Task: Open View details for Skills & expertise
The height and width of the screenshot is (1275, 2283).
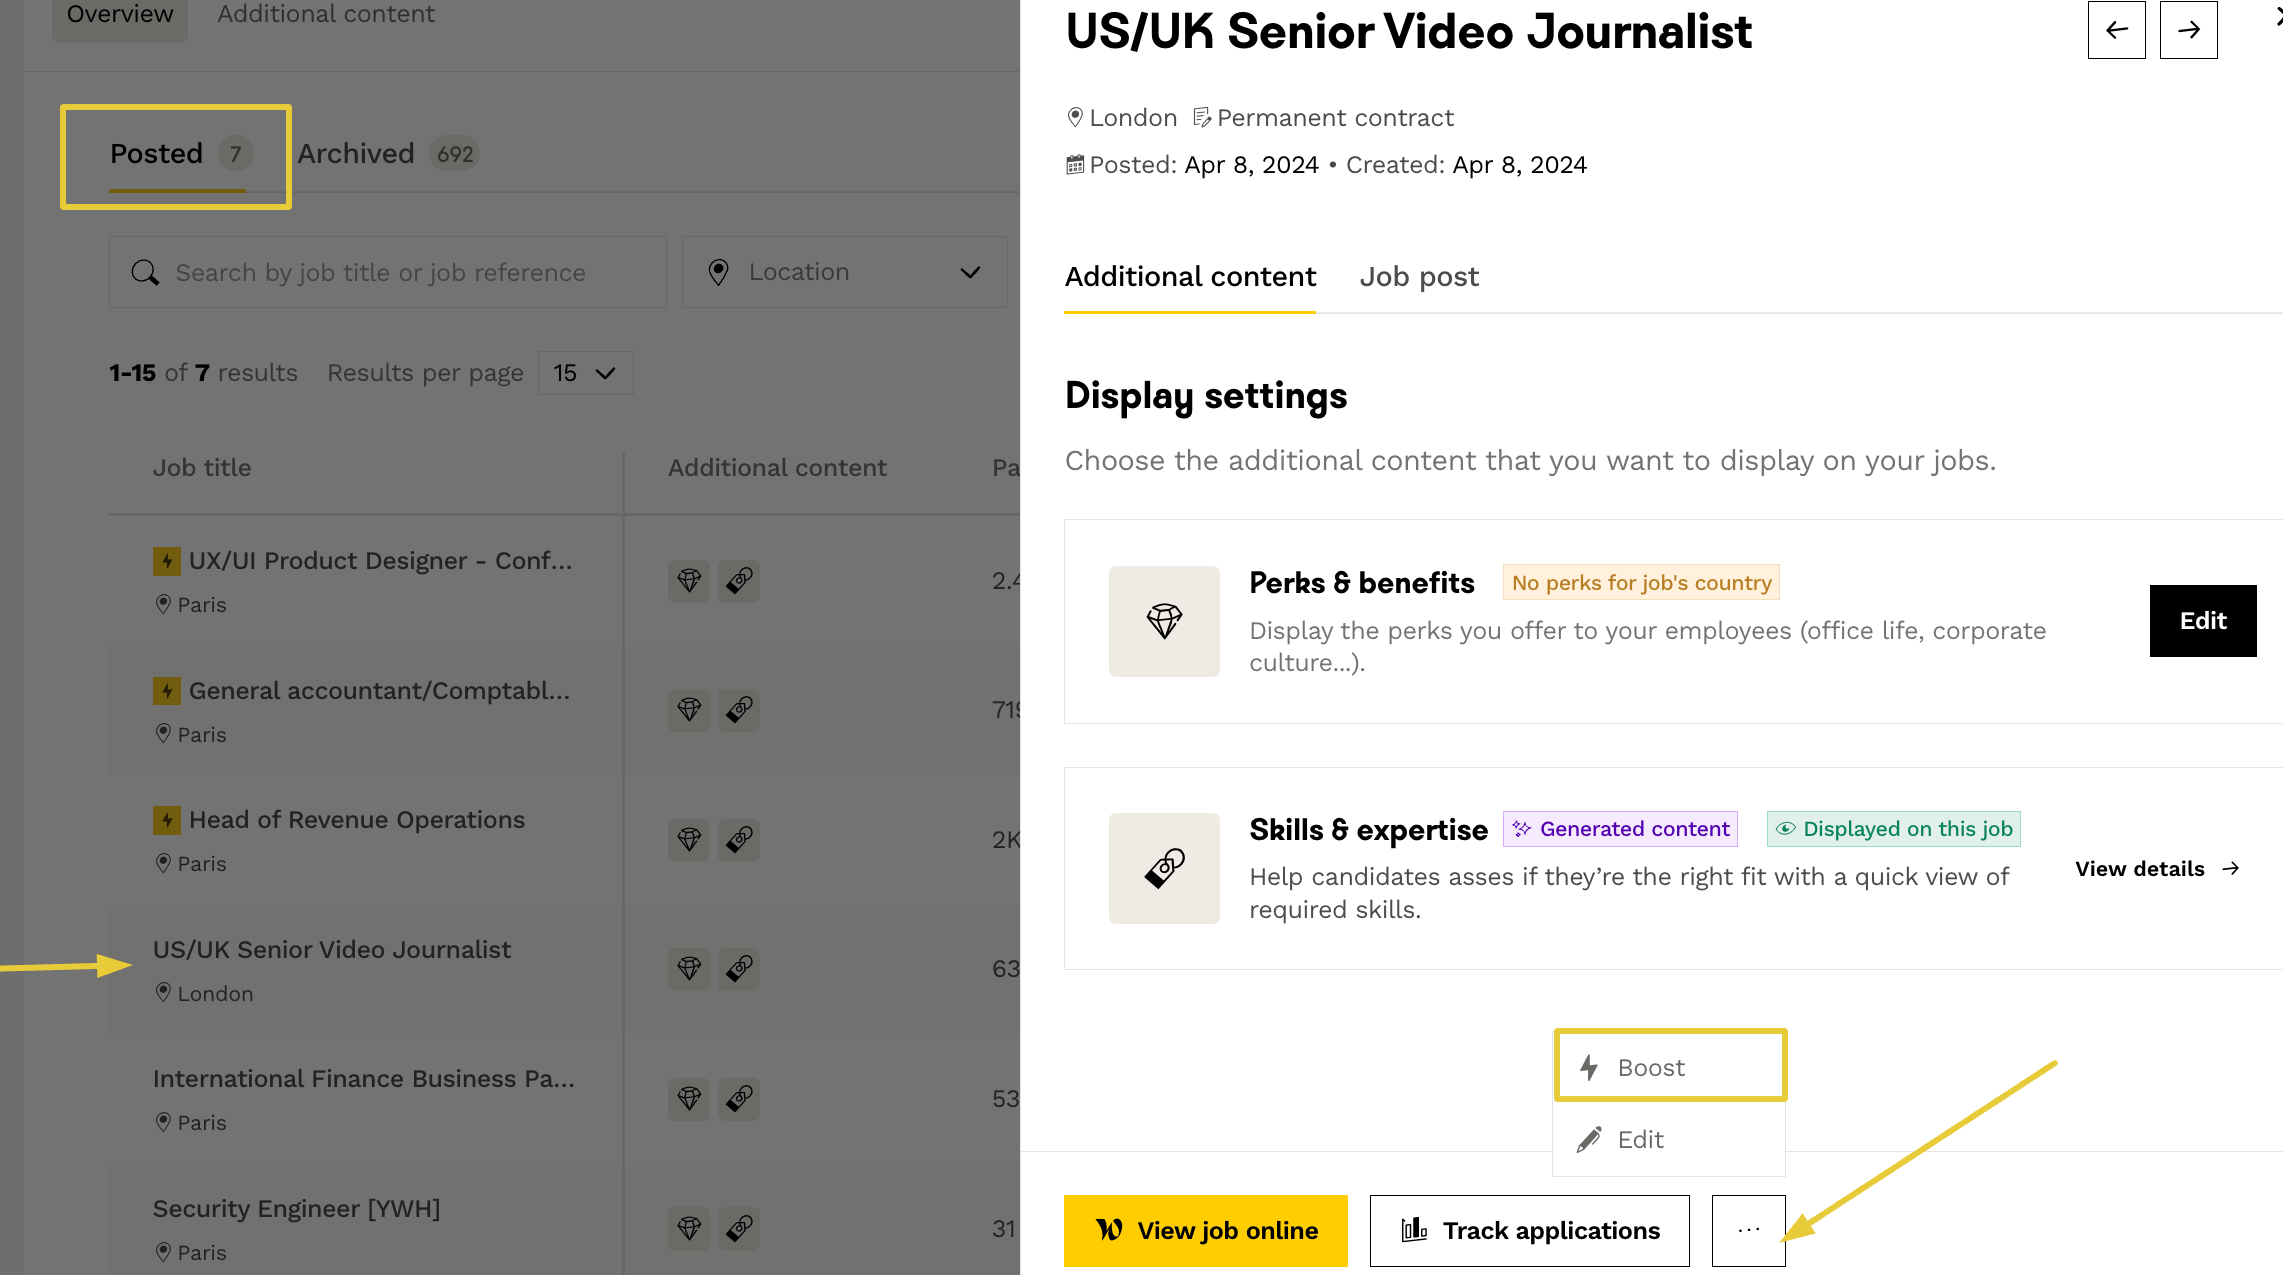Action: pyautogui.click(x=2156, y=868)
